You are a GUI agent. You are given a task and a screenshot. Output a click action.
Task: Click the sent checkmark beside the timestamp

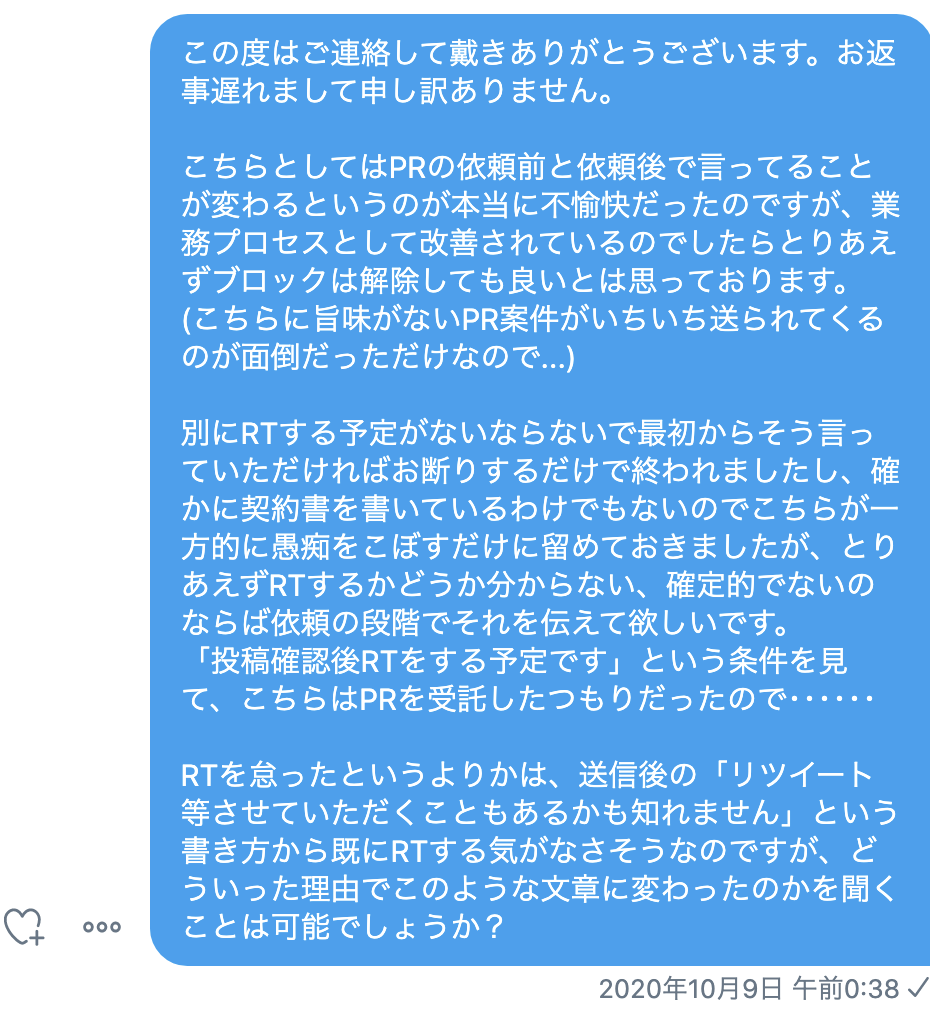pyautogui.click(x=917, y=989)
